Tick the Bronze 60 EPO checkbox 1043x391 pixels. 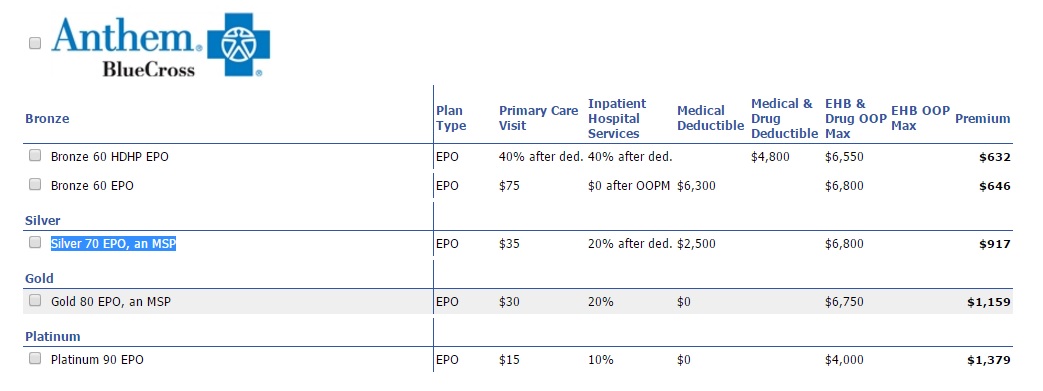click(x=35, y=184)
